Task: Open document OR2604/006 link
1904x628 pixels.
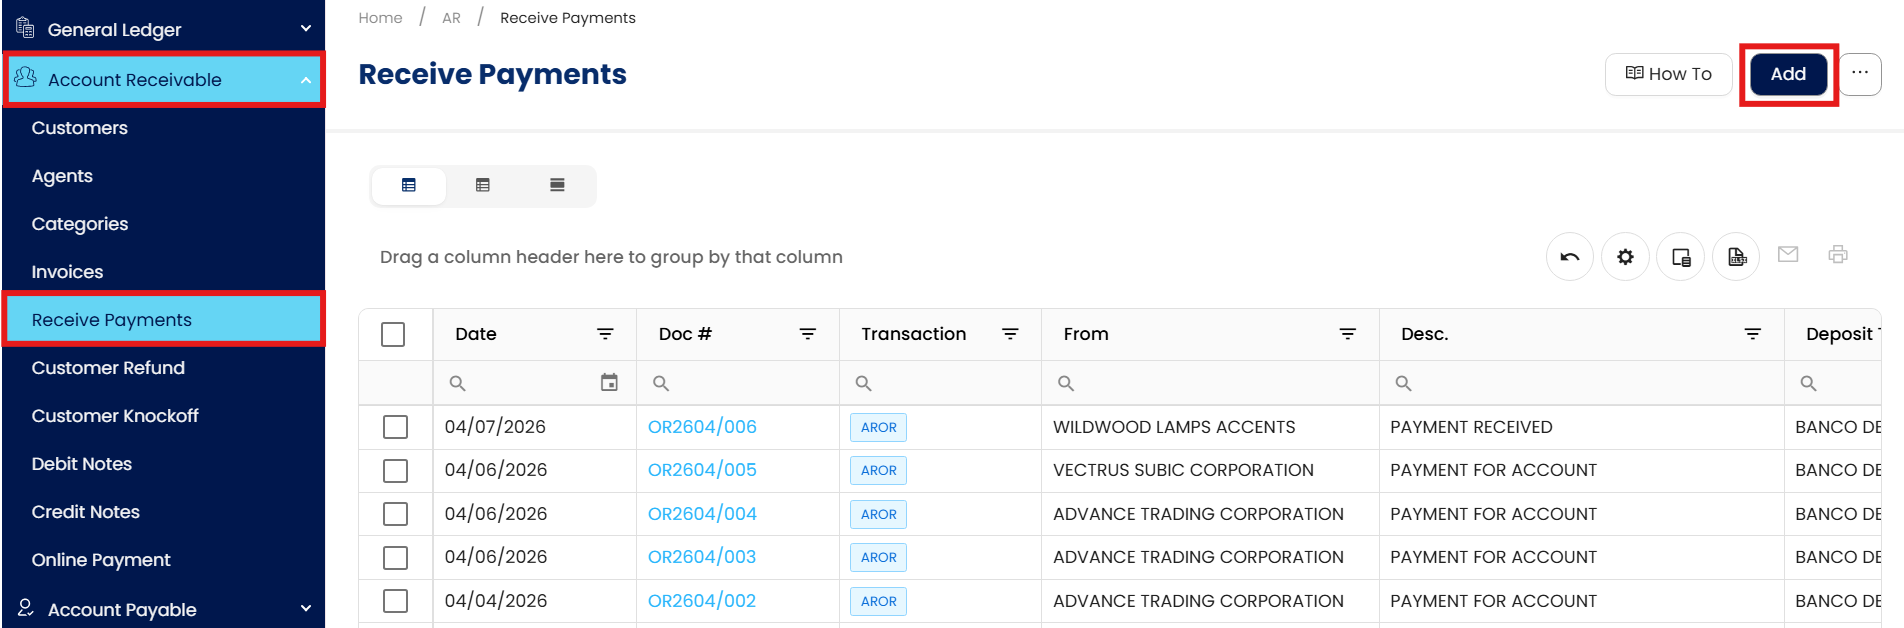Action: (x=702, y=427)
